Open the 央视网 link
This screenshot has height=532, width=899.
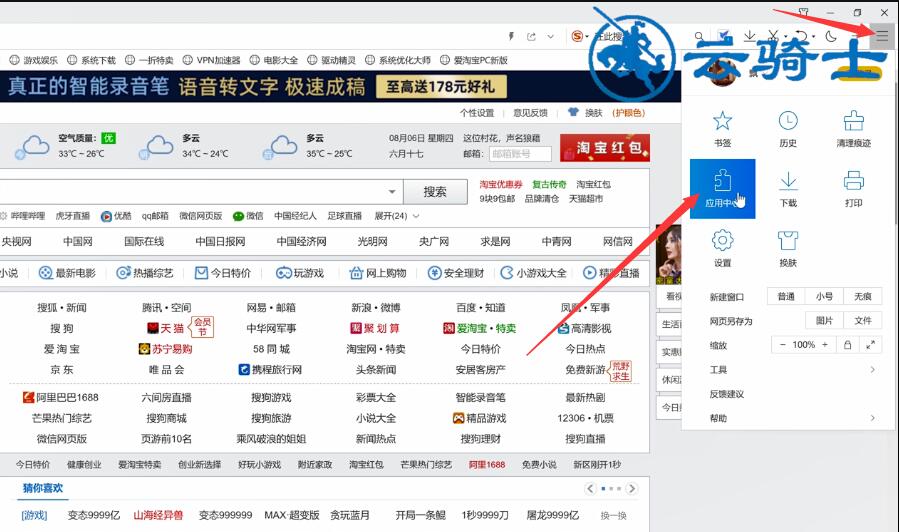point(16,241)
